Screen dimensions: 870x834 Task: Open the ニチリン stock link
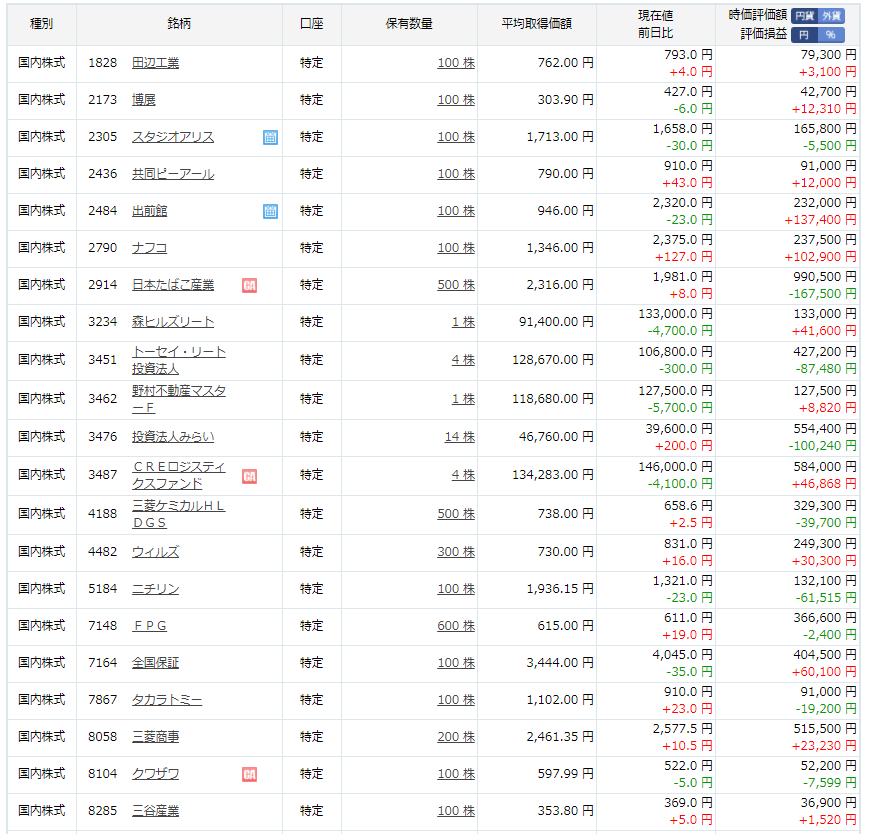[x=155, y=589]
